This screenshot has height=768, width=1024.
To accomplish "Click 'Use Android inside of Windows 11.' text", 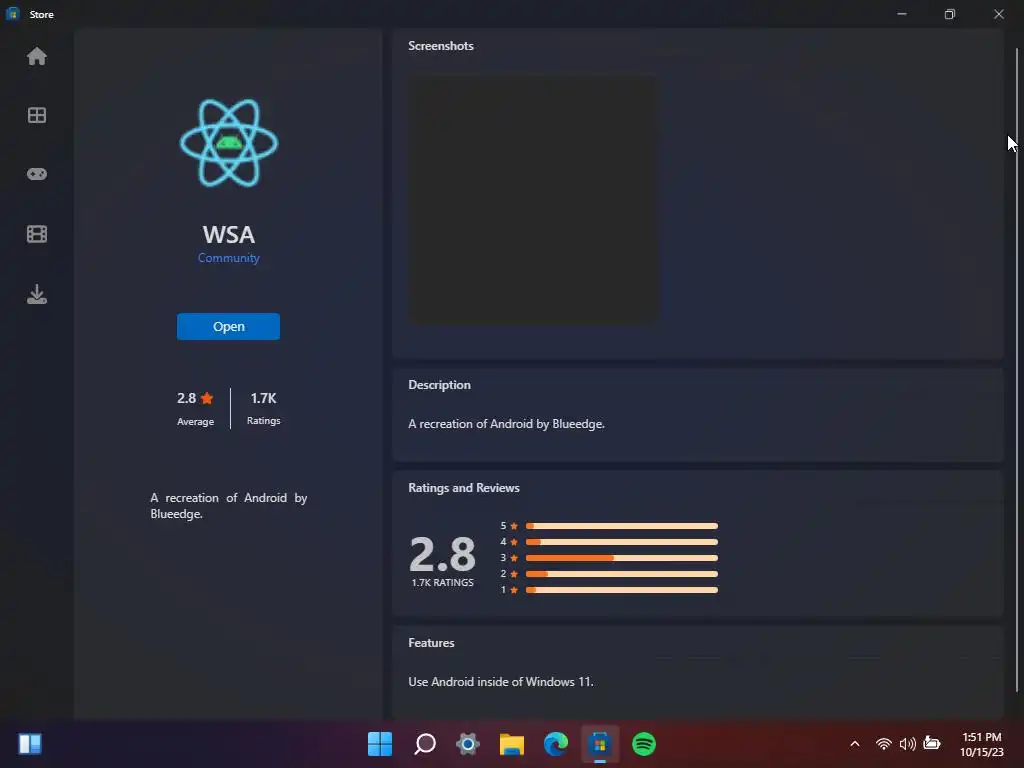I will click(501, 682).
